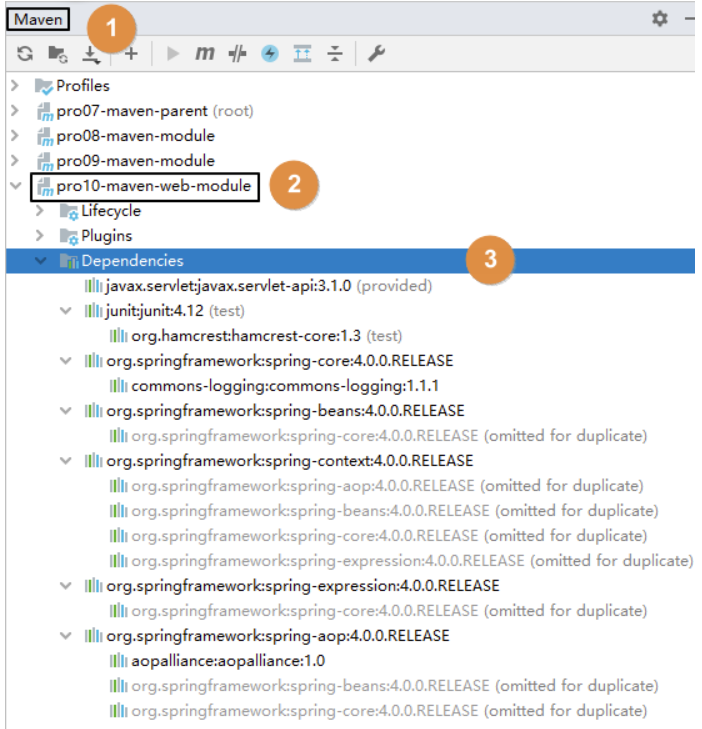The height and width of the screenshot is (729, 702).
Task: Select top-level spring-expression:4.0.0.RELEASE text
Action: click(x=303, y=586)
